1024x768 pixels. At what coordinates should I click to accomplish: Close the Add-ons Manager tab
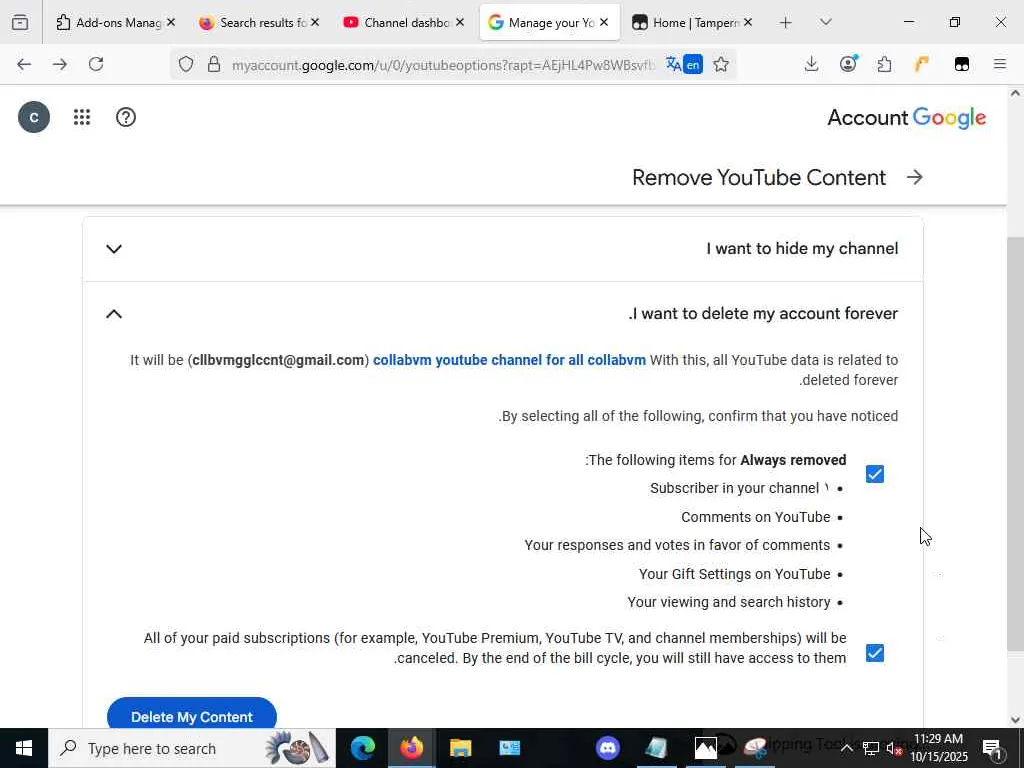(x=171, y=22)
